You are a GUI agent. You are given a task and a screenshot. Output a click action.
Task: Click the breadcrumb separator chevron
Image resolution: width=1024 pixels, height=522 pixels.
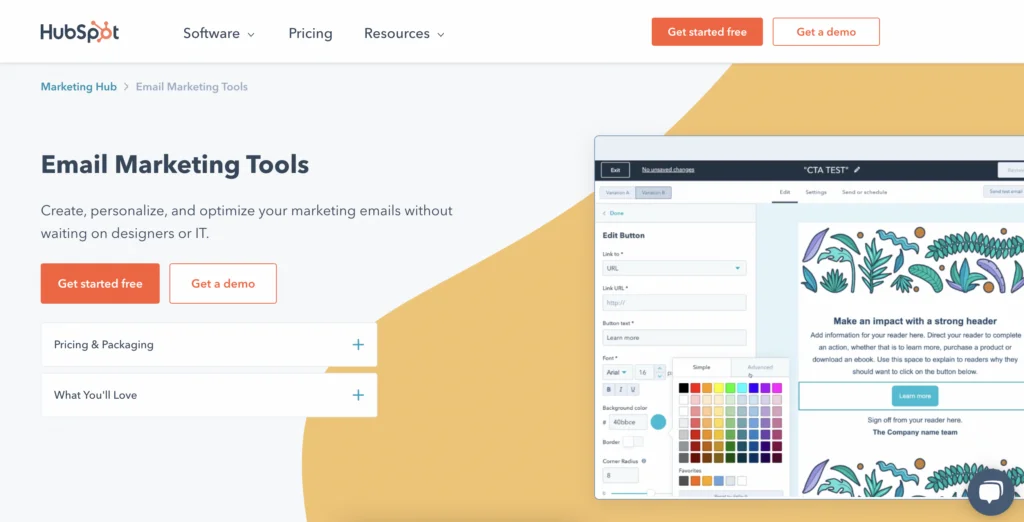126,87
